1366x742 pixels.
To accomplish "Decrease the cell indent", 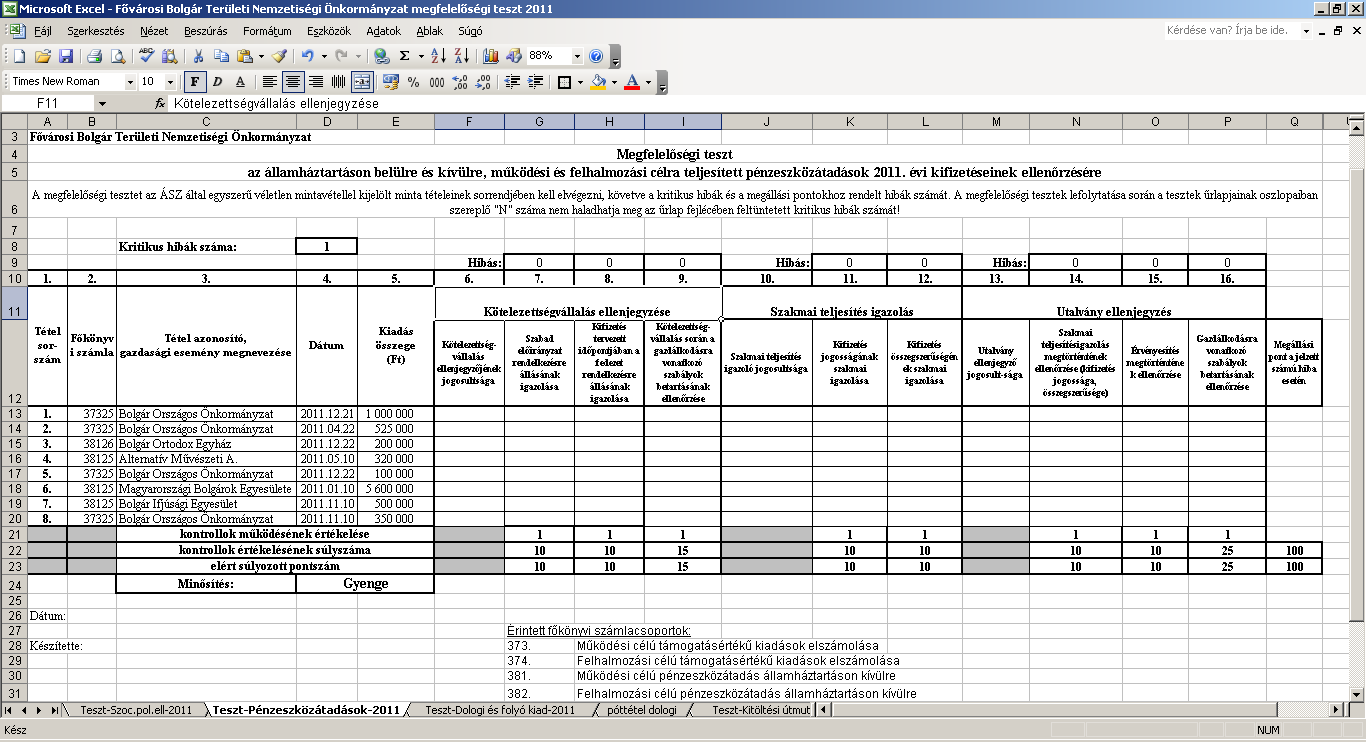I will point(511,82).
